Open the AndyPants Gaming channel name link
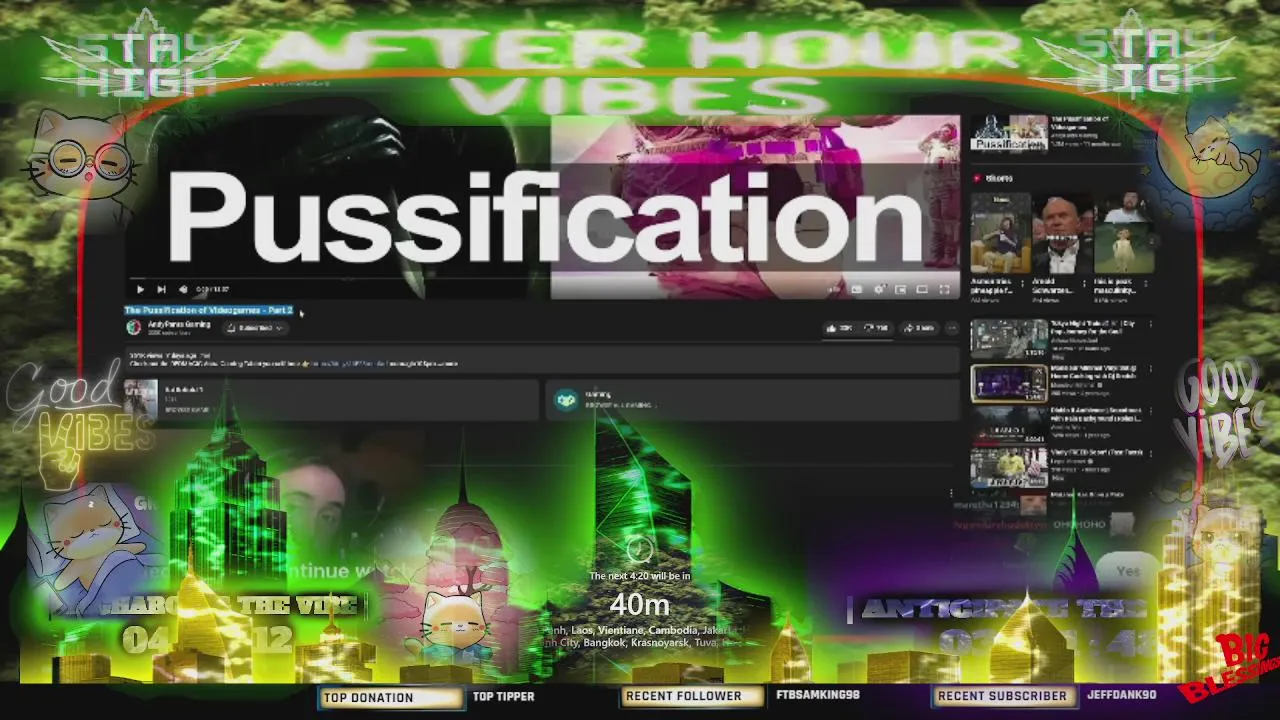1280x720 pixels. tap(179, 324)
